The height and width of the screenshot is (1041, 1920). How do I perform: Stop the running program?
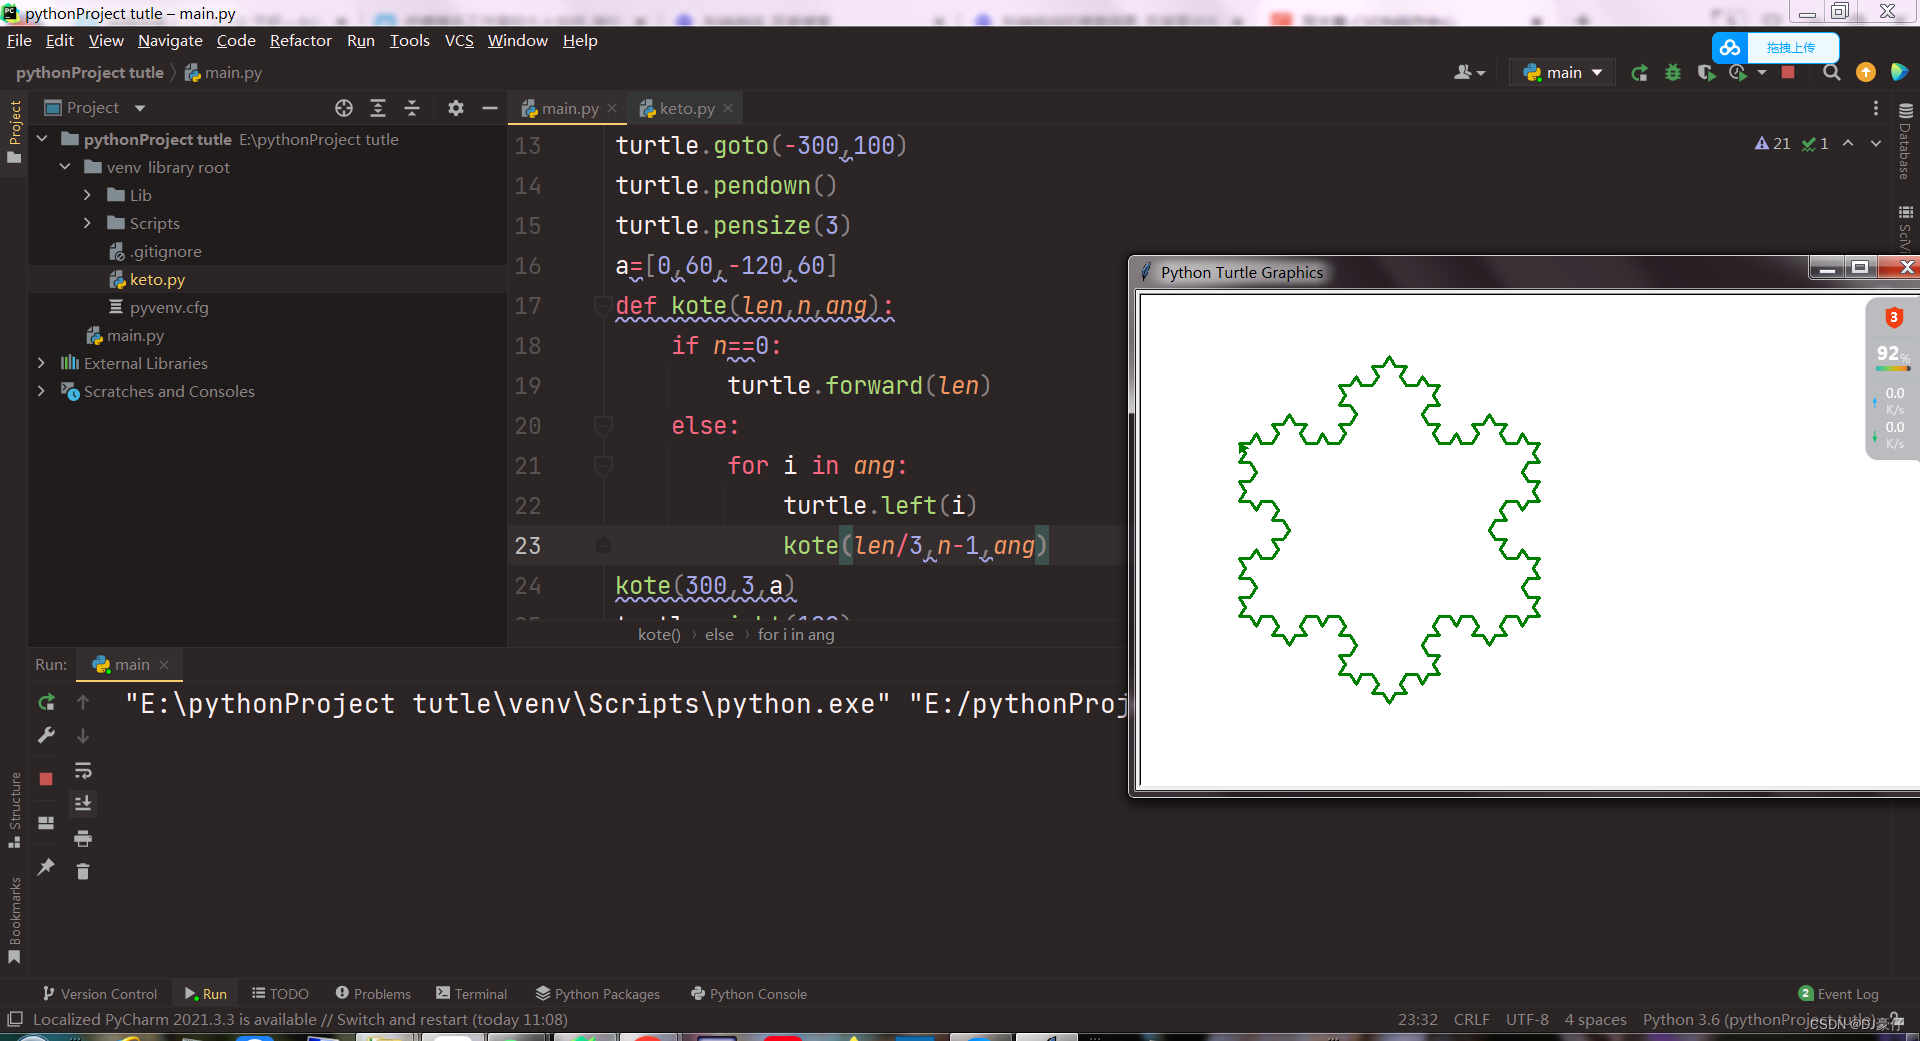[1790, 72]
